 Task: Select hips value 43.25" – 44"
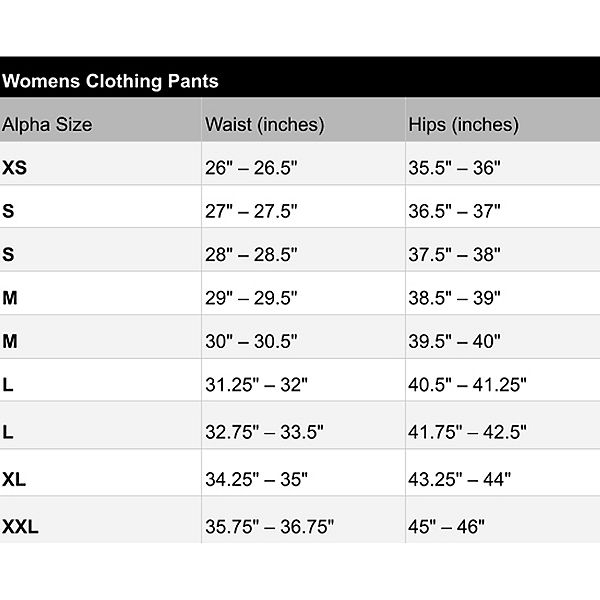click(459, 479)
